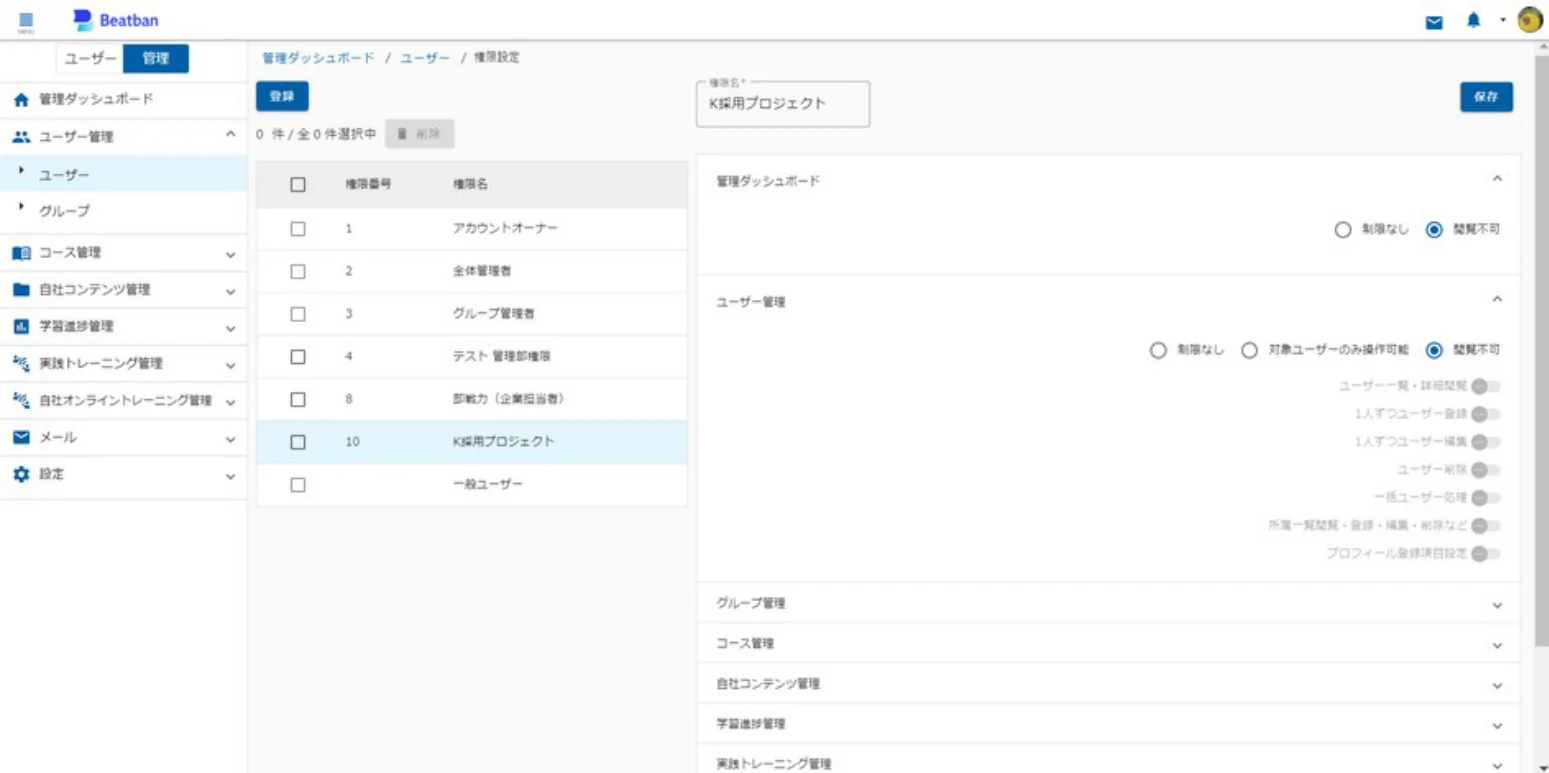Toggle the ユーザー一覧・詳細閲覧 switch
This screenshot has width=1549, height=773.
(1486, 386)
